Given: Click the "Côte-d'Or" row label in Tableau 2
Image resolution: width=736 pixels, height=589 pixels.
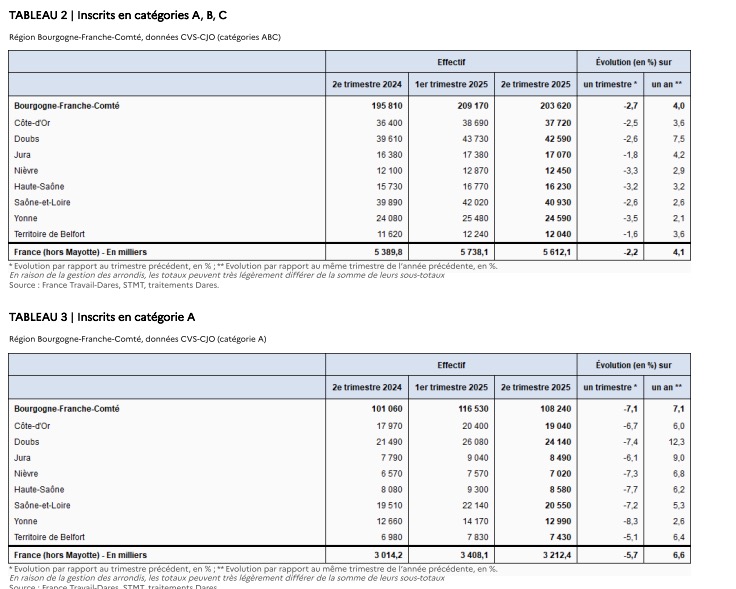Looking at the screenshot, I should [32, 123].
